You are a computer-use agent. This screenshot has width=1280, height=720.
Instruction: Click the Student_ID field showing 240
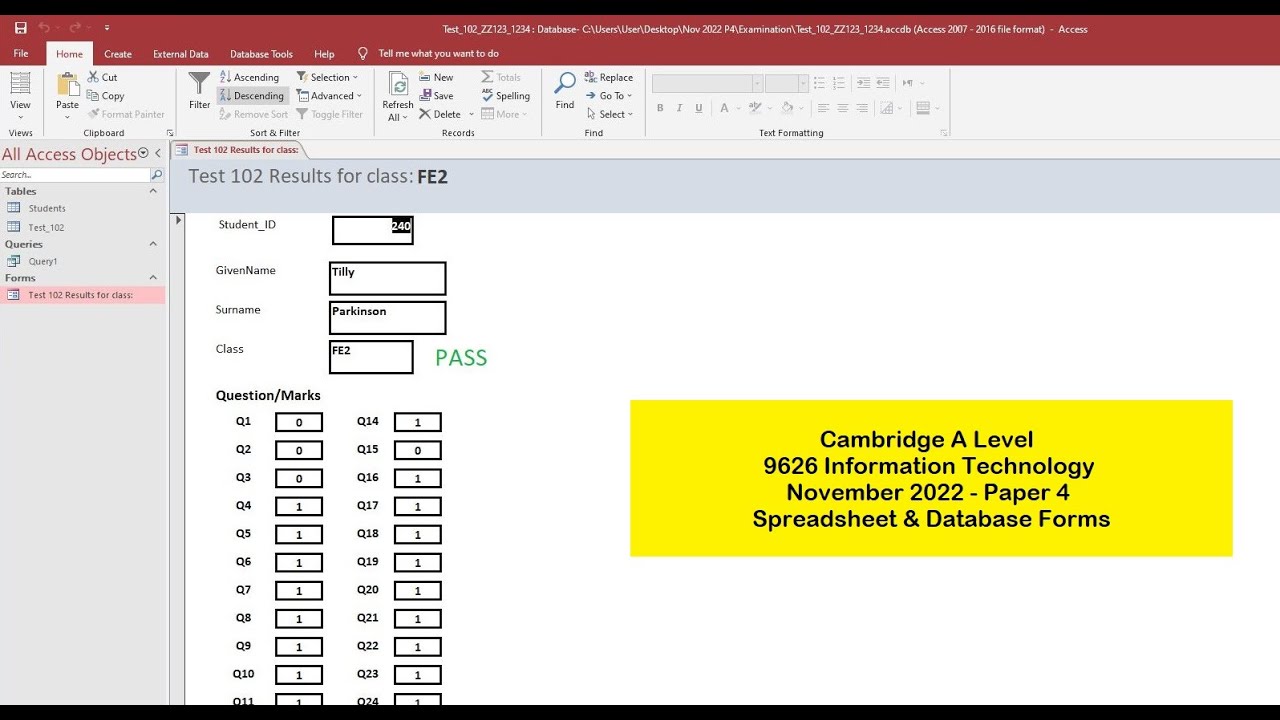(x=373, y=230)
